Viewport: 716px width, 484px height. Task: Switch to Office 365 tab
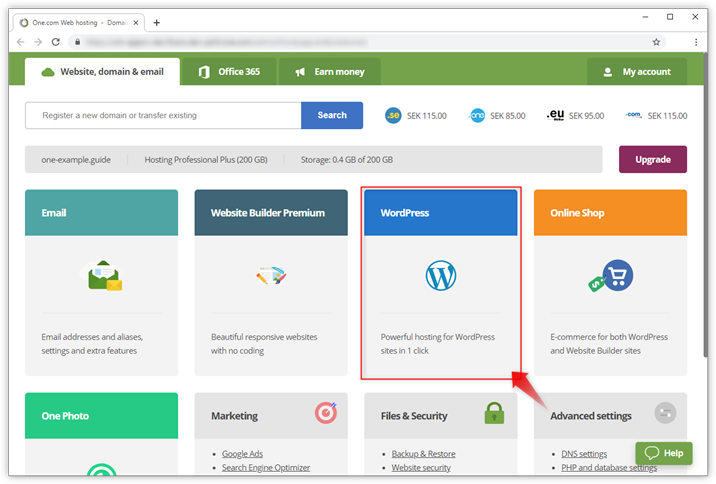pos(229,72)
